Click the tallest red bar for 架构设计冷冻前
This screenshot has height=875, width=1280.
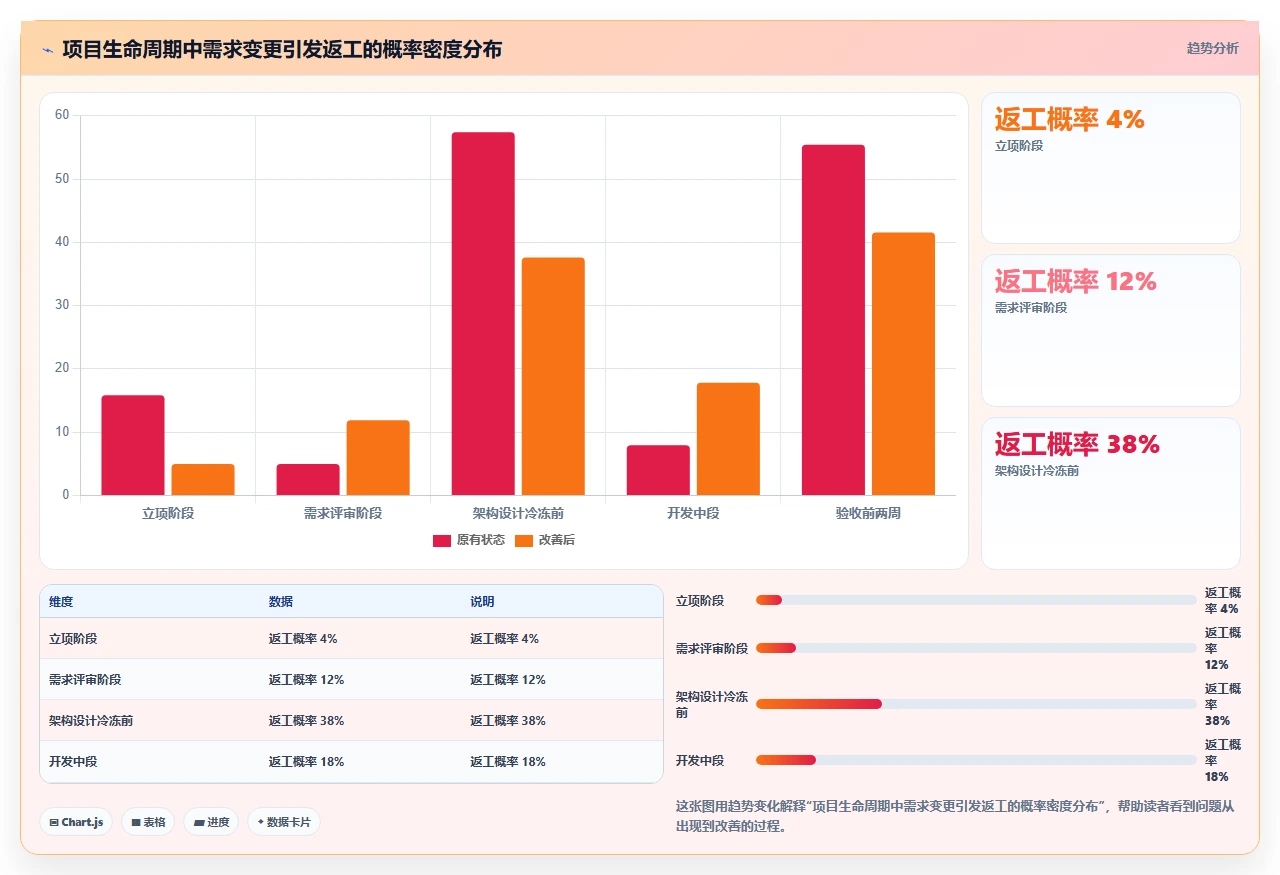coord(483,314)
